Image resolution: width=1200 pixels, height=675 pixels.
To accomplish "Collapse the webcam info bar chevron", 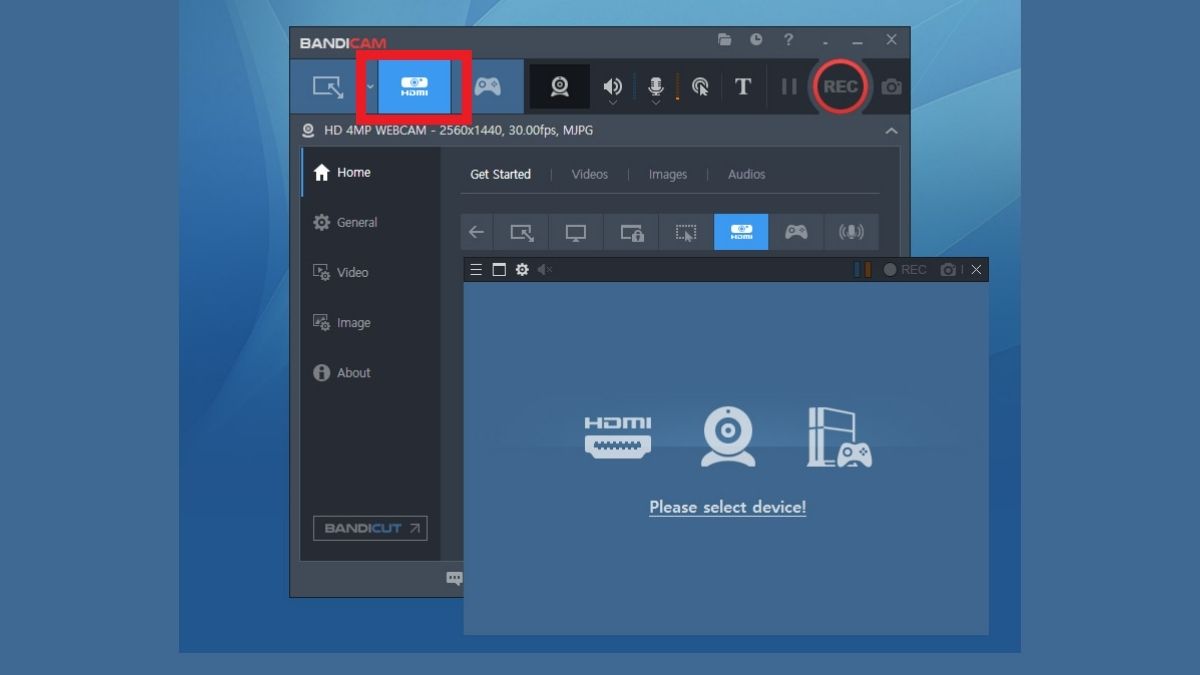I will [x=891, y=131].
